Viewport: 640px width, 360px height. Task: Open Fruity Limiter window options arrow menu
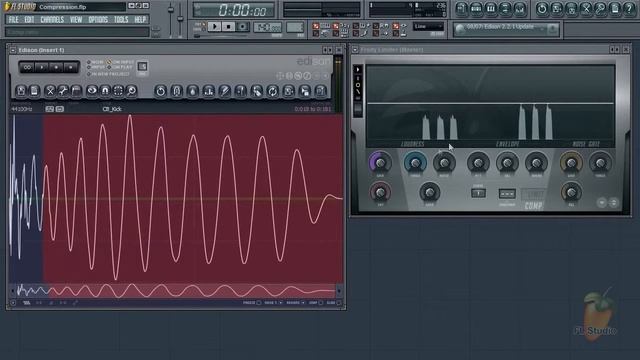tap(355, 50)
